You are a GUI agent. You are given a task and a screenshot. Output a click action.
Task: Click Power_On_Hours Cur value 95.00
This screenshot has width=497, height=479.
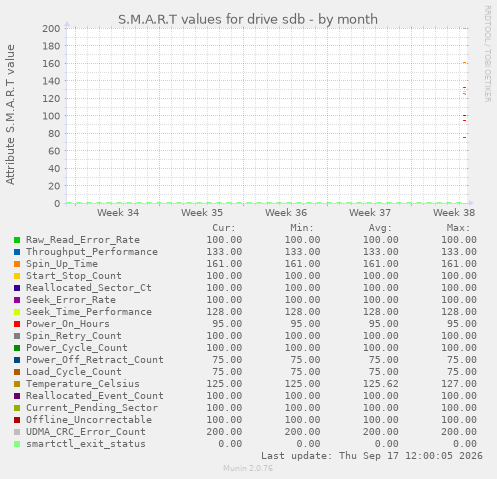(227, 324)
